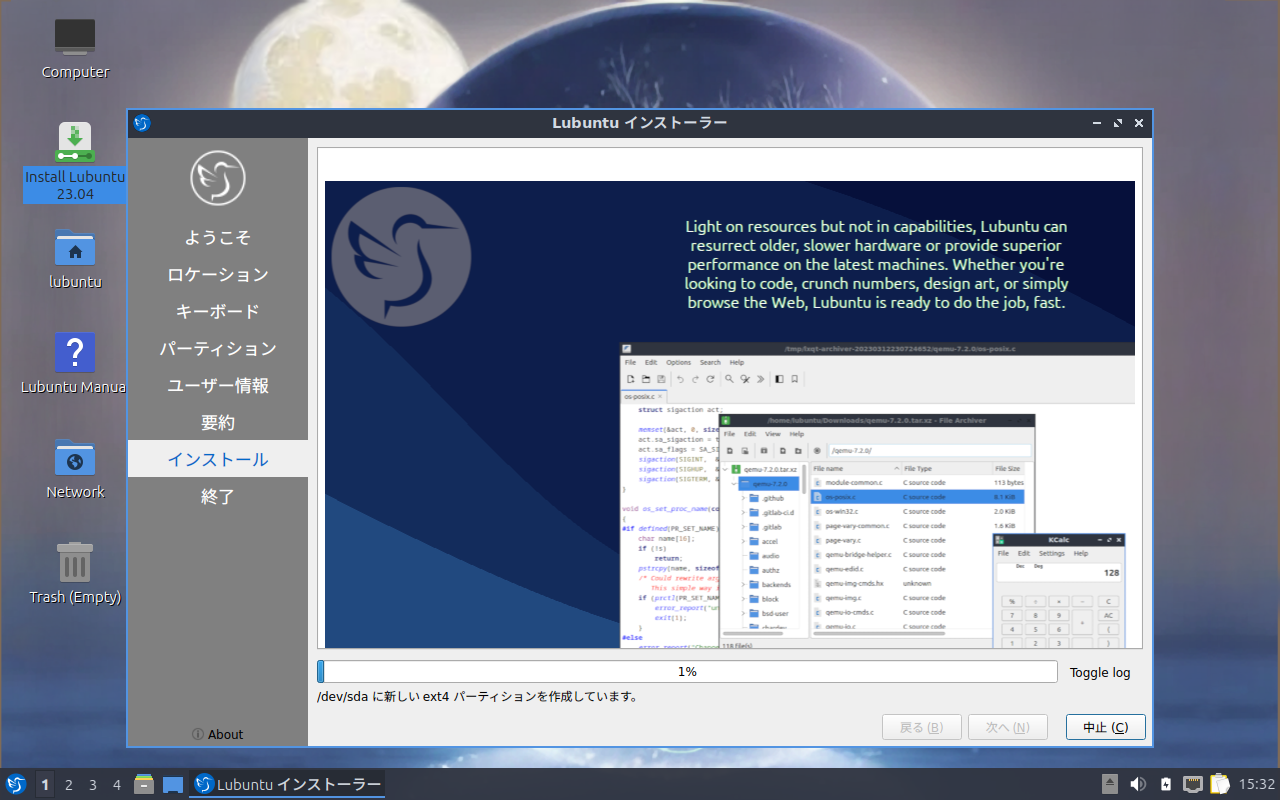Select the Install Lubuntu 23.04 desktop icon

(x=75, y=162)
